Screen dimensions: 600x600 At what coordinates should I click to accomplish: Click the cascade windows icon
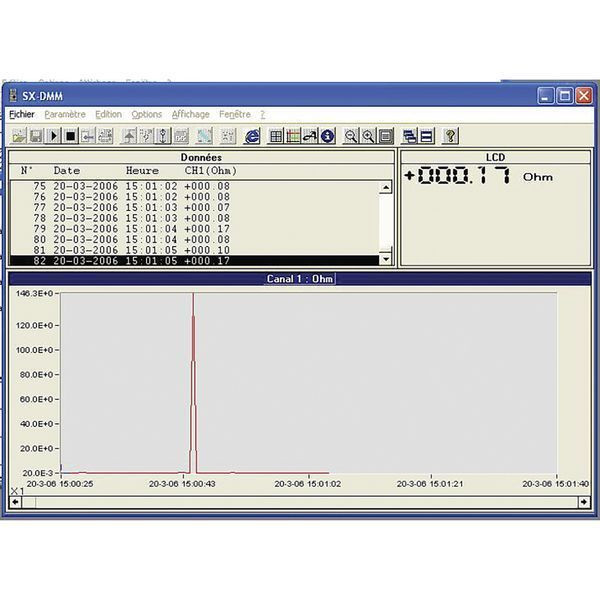pyautogui.click(x=409, y=136)
